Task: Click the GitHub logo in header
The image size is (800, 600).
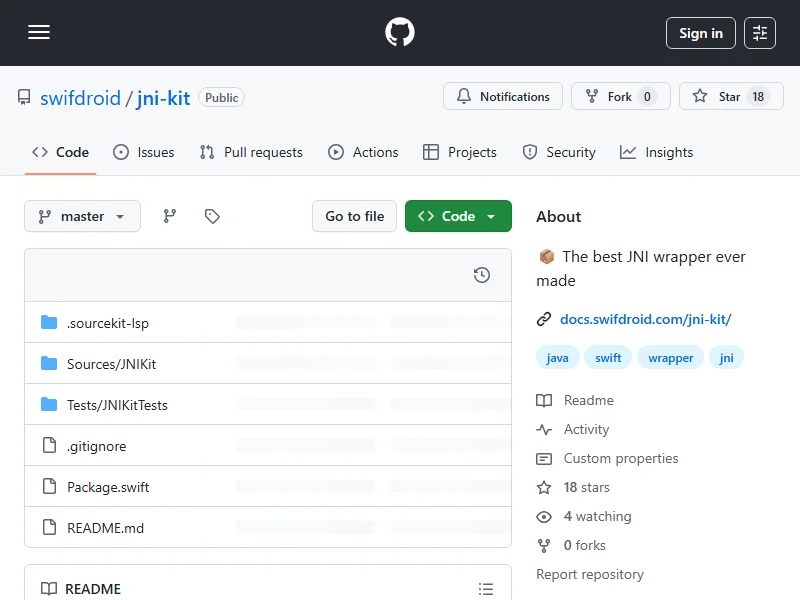Action: click(400, 33)
